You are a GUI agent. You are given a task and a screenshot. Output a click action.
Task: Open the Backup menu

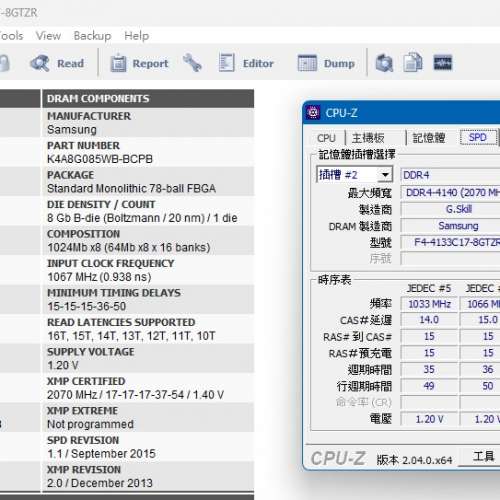click(x=92, y=36)
